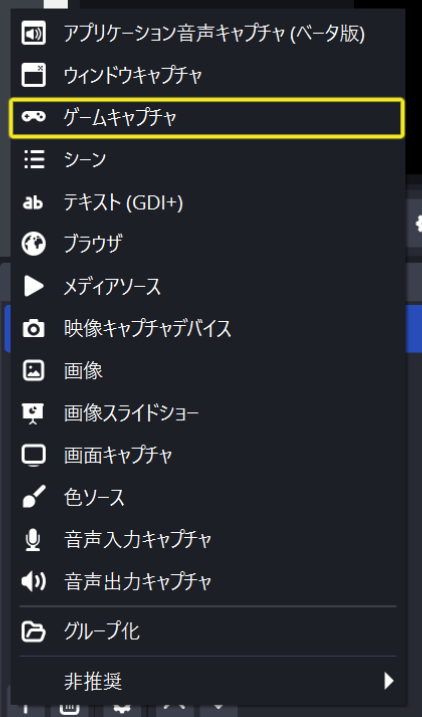This screenshot has height=717, width=422.
Task: Click the monitor icon beside 画面キャプチャ
Action: [33, 455]
